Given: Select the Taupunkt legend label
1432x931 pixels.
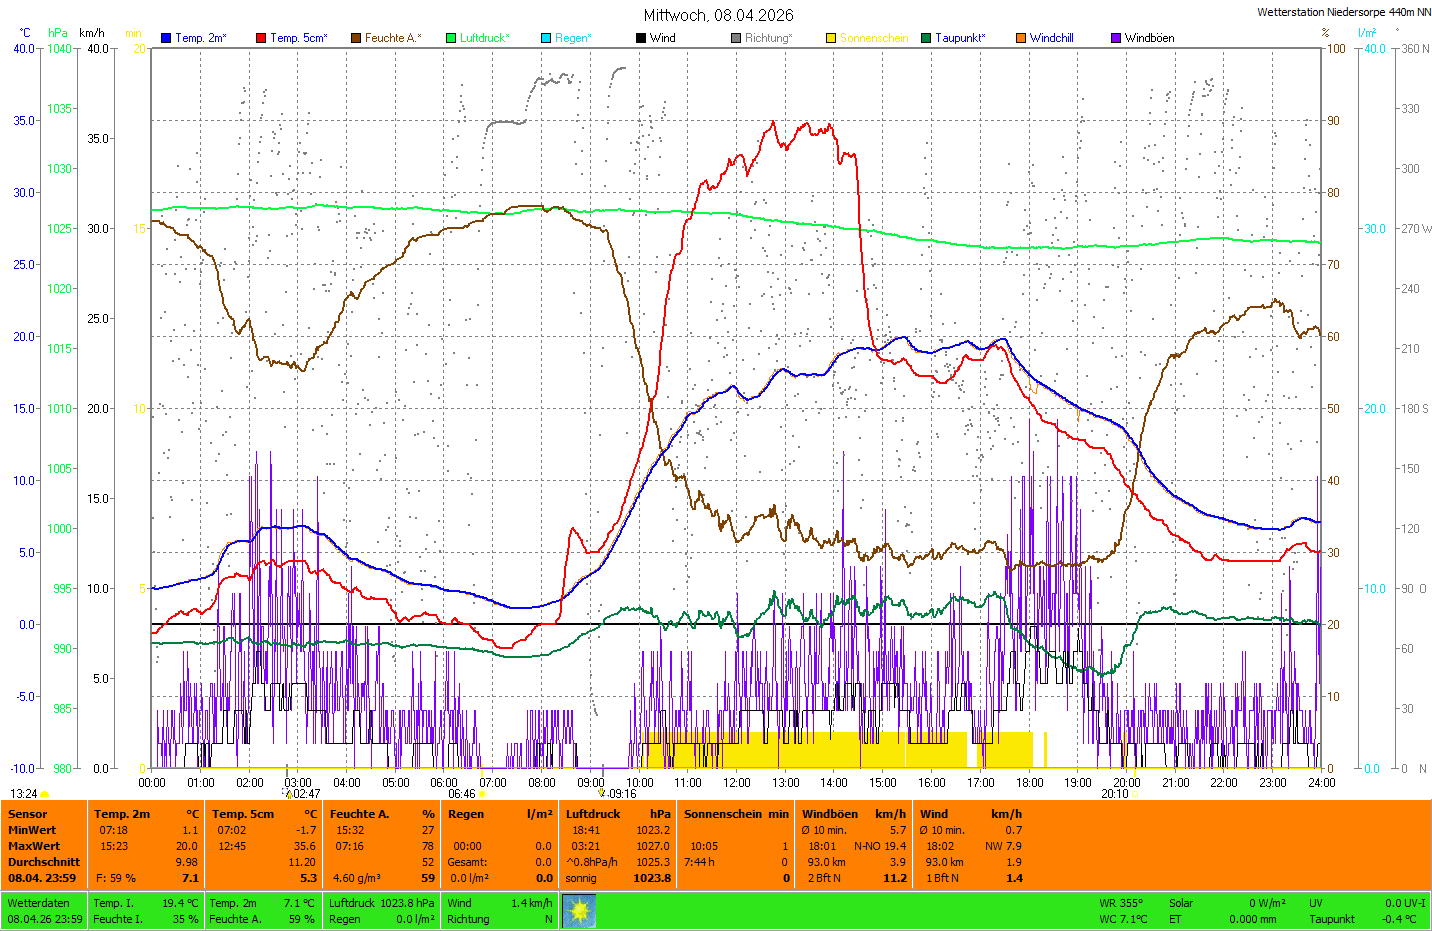Looking at the screenshot, I should [960, 38].
